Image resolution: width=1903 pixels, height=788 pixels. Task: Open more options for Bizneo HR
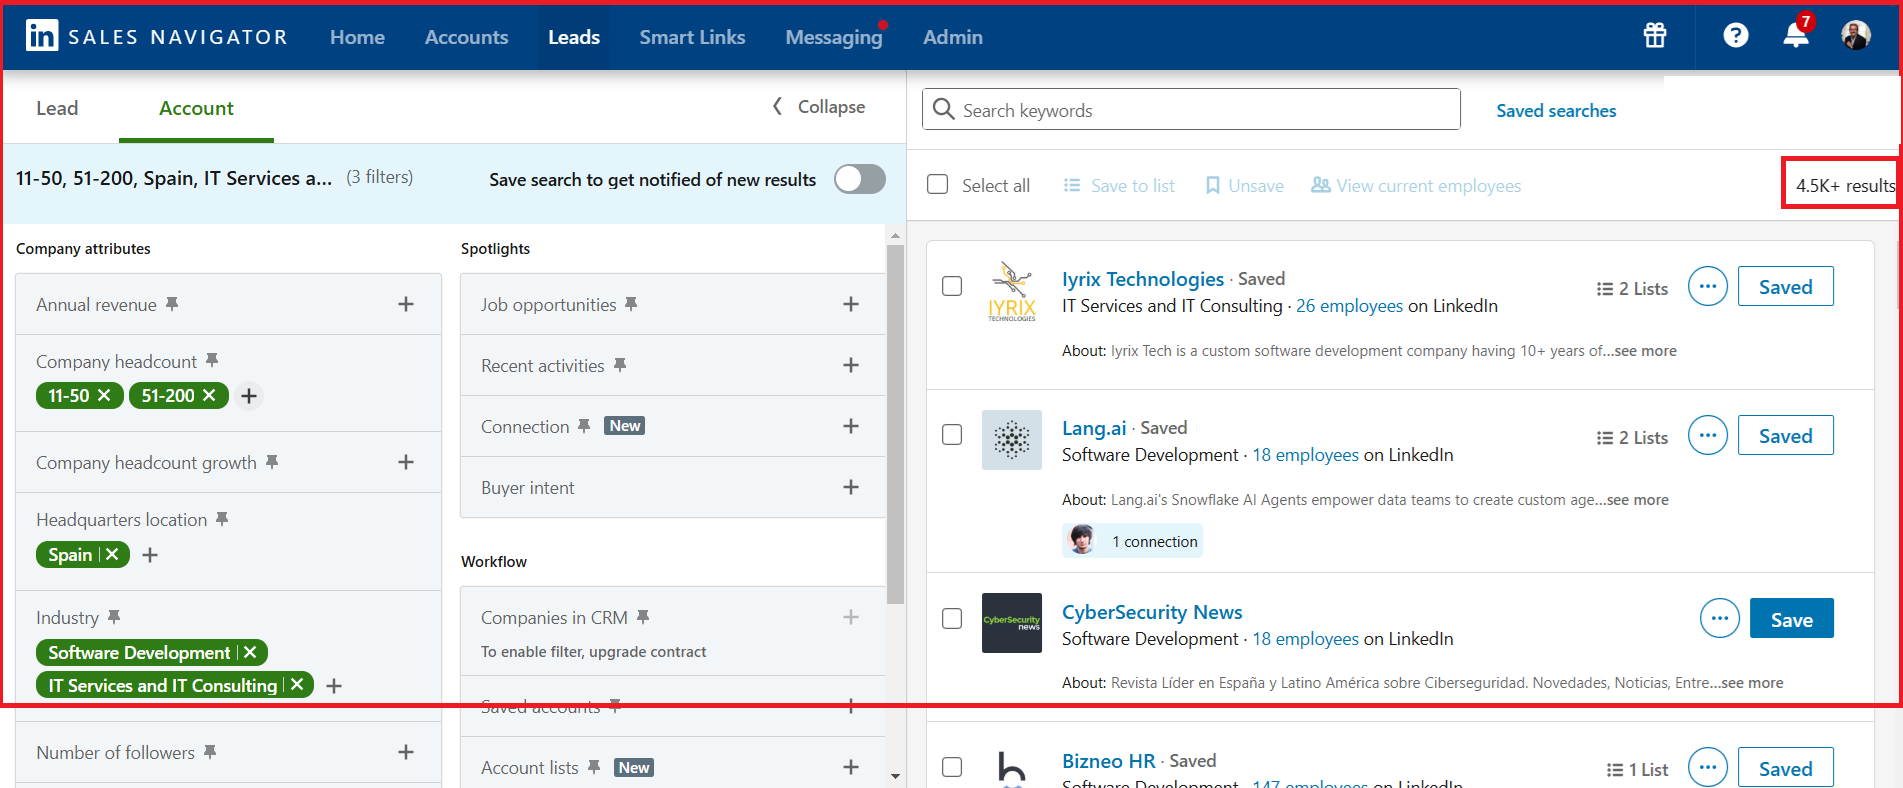(x=1708, y=768)
